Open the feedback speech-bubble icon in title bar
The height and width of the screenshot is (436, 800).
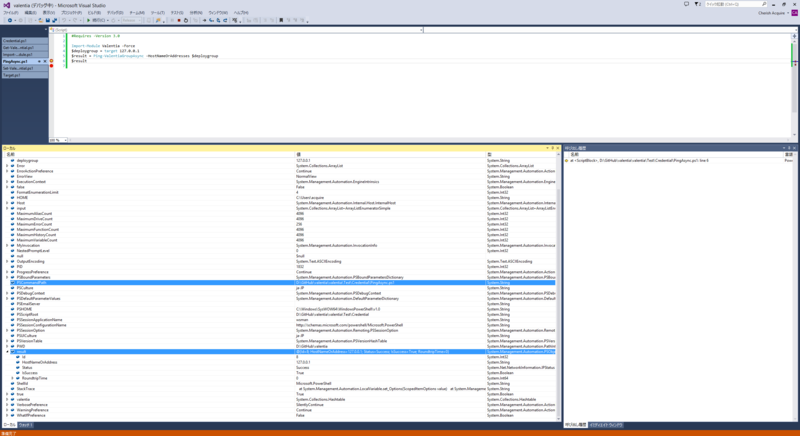coord(686,4)
